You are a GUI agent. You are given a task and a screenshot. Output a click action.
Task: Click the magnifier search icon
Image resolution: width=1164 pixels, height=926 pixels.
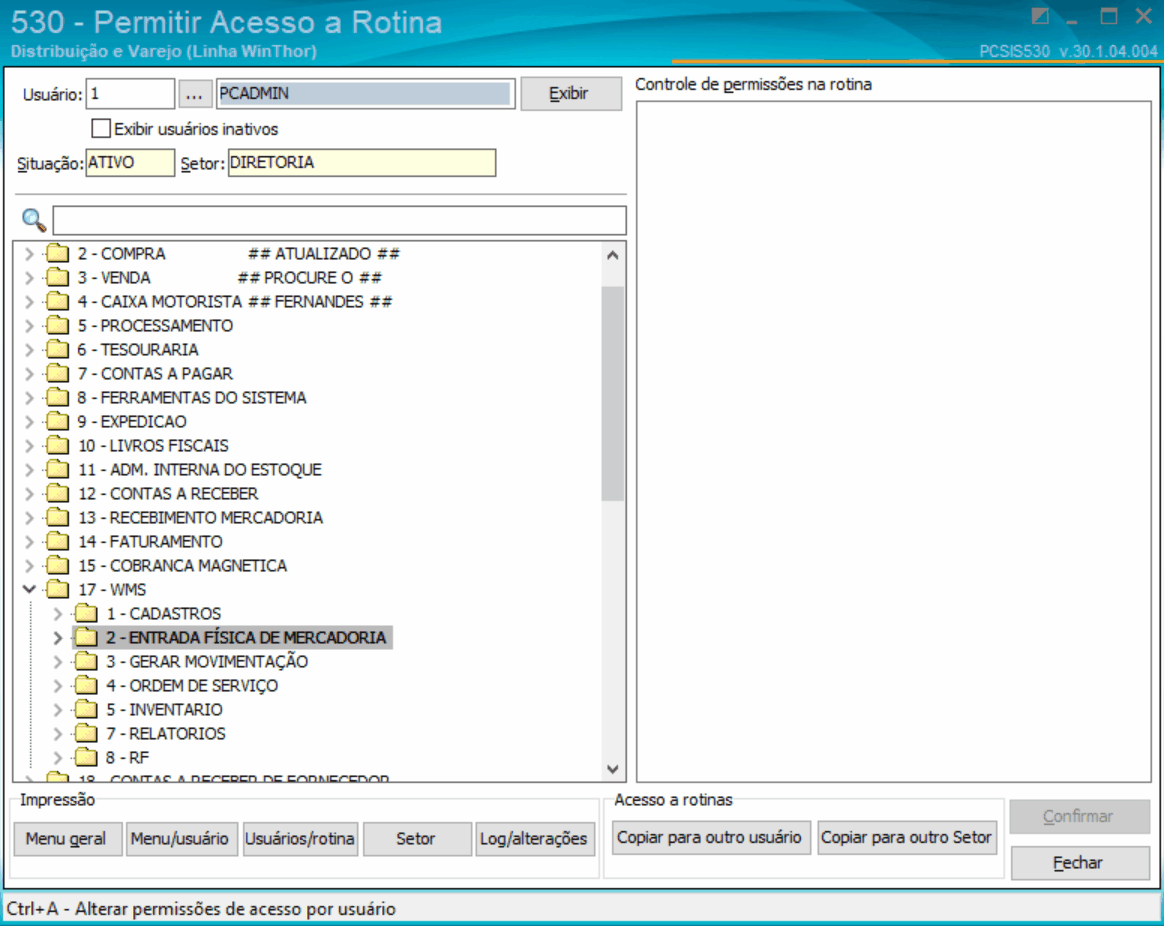click(x=33, y=220)
